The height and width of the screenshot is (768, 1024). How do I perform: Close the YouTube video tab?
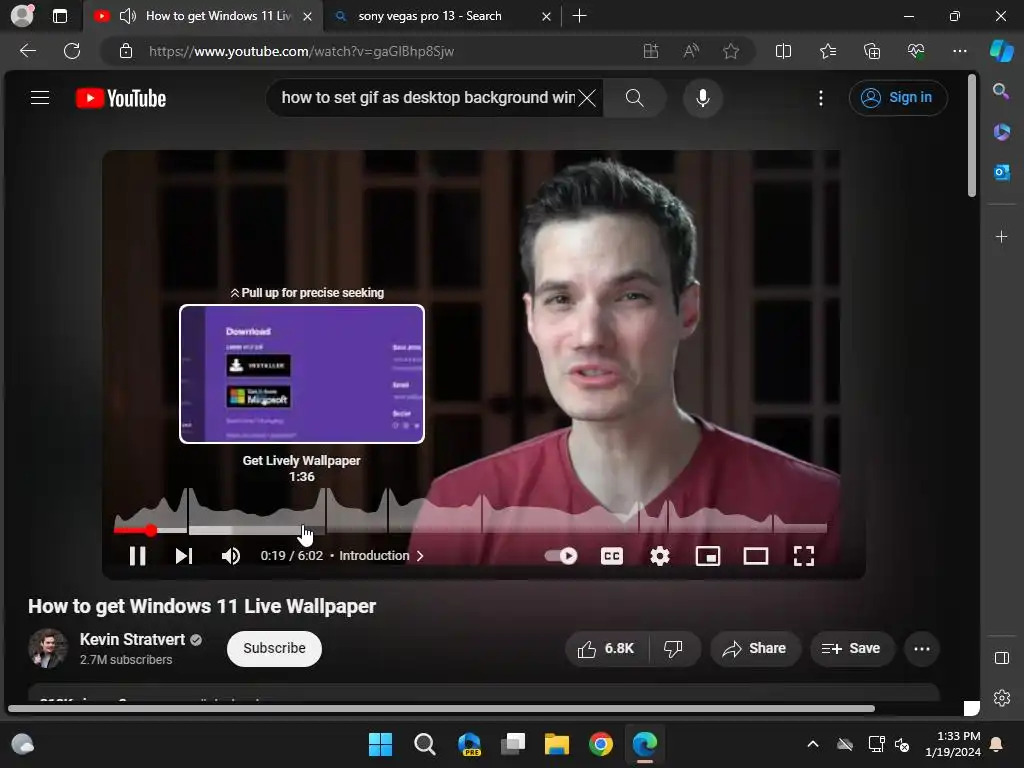[307, 16]
